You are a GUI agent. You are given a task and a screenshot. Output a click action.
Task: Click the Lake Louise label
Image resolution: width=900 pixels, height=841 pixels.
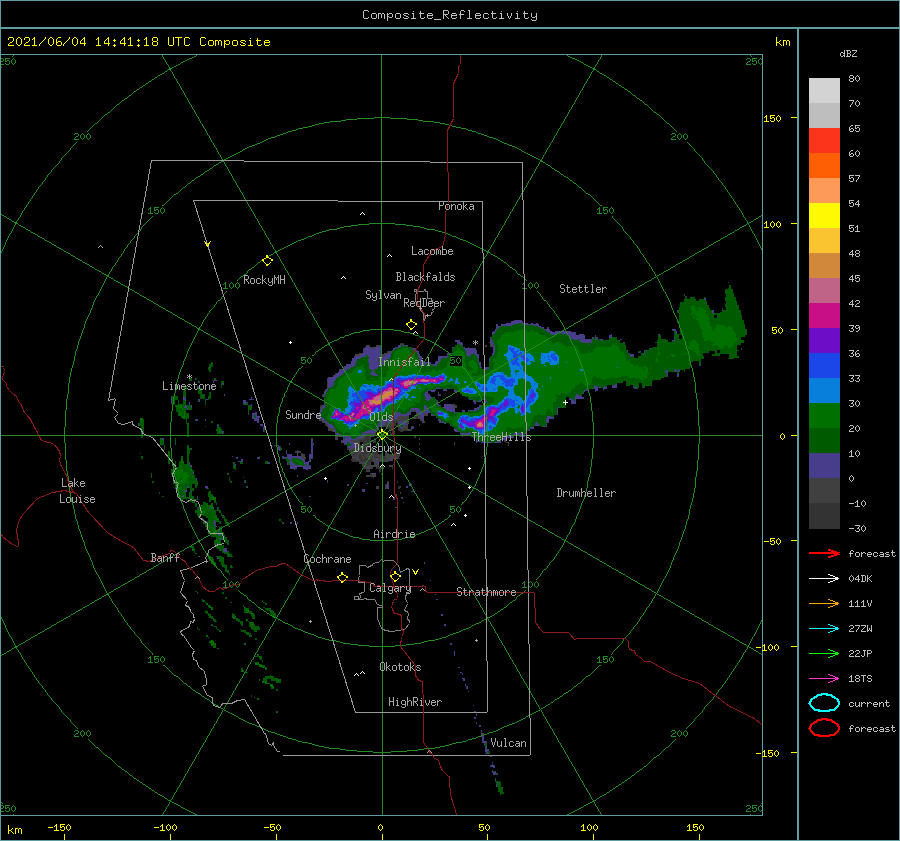click(x=77, y=491)
